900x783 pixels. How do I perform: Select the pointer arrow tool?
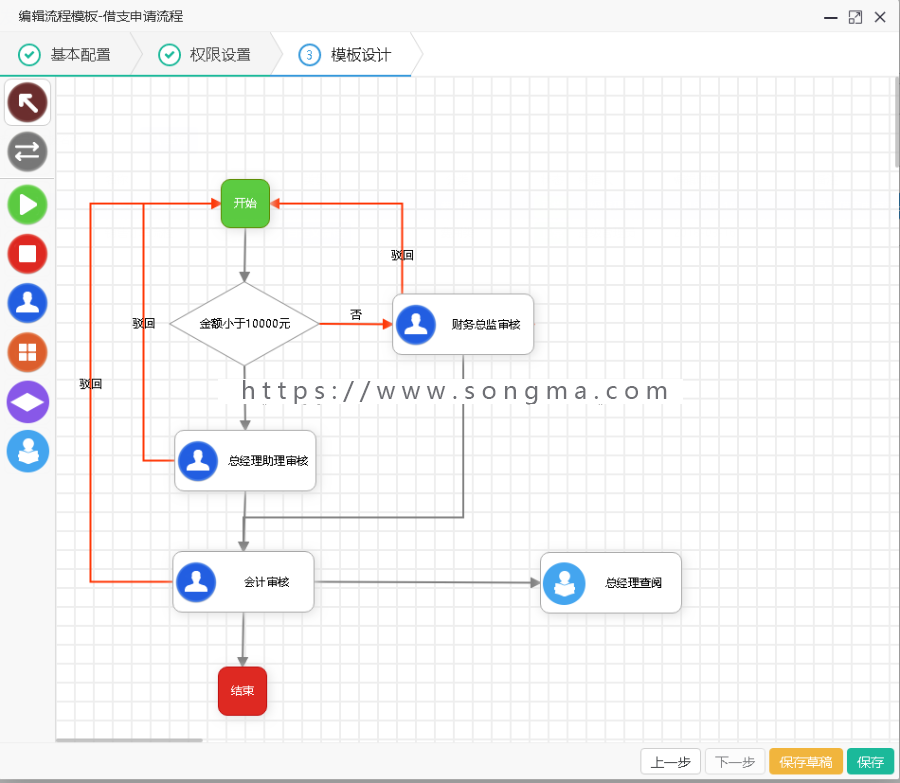(x=28, y=103)
